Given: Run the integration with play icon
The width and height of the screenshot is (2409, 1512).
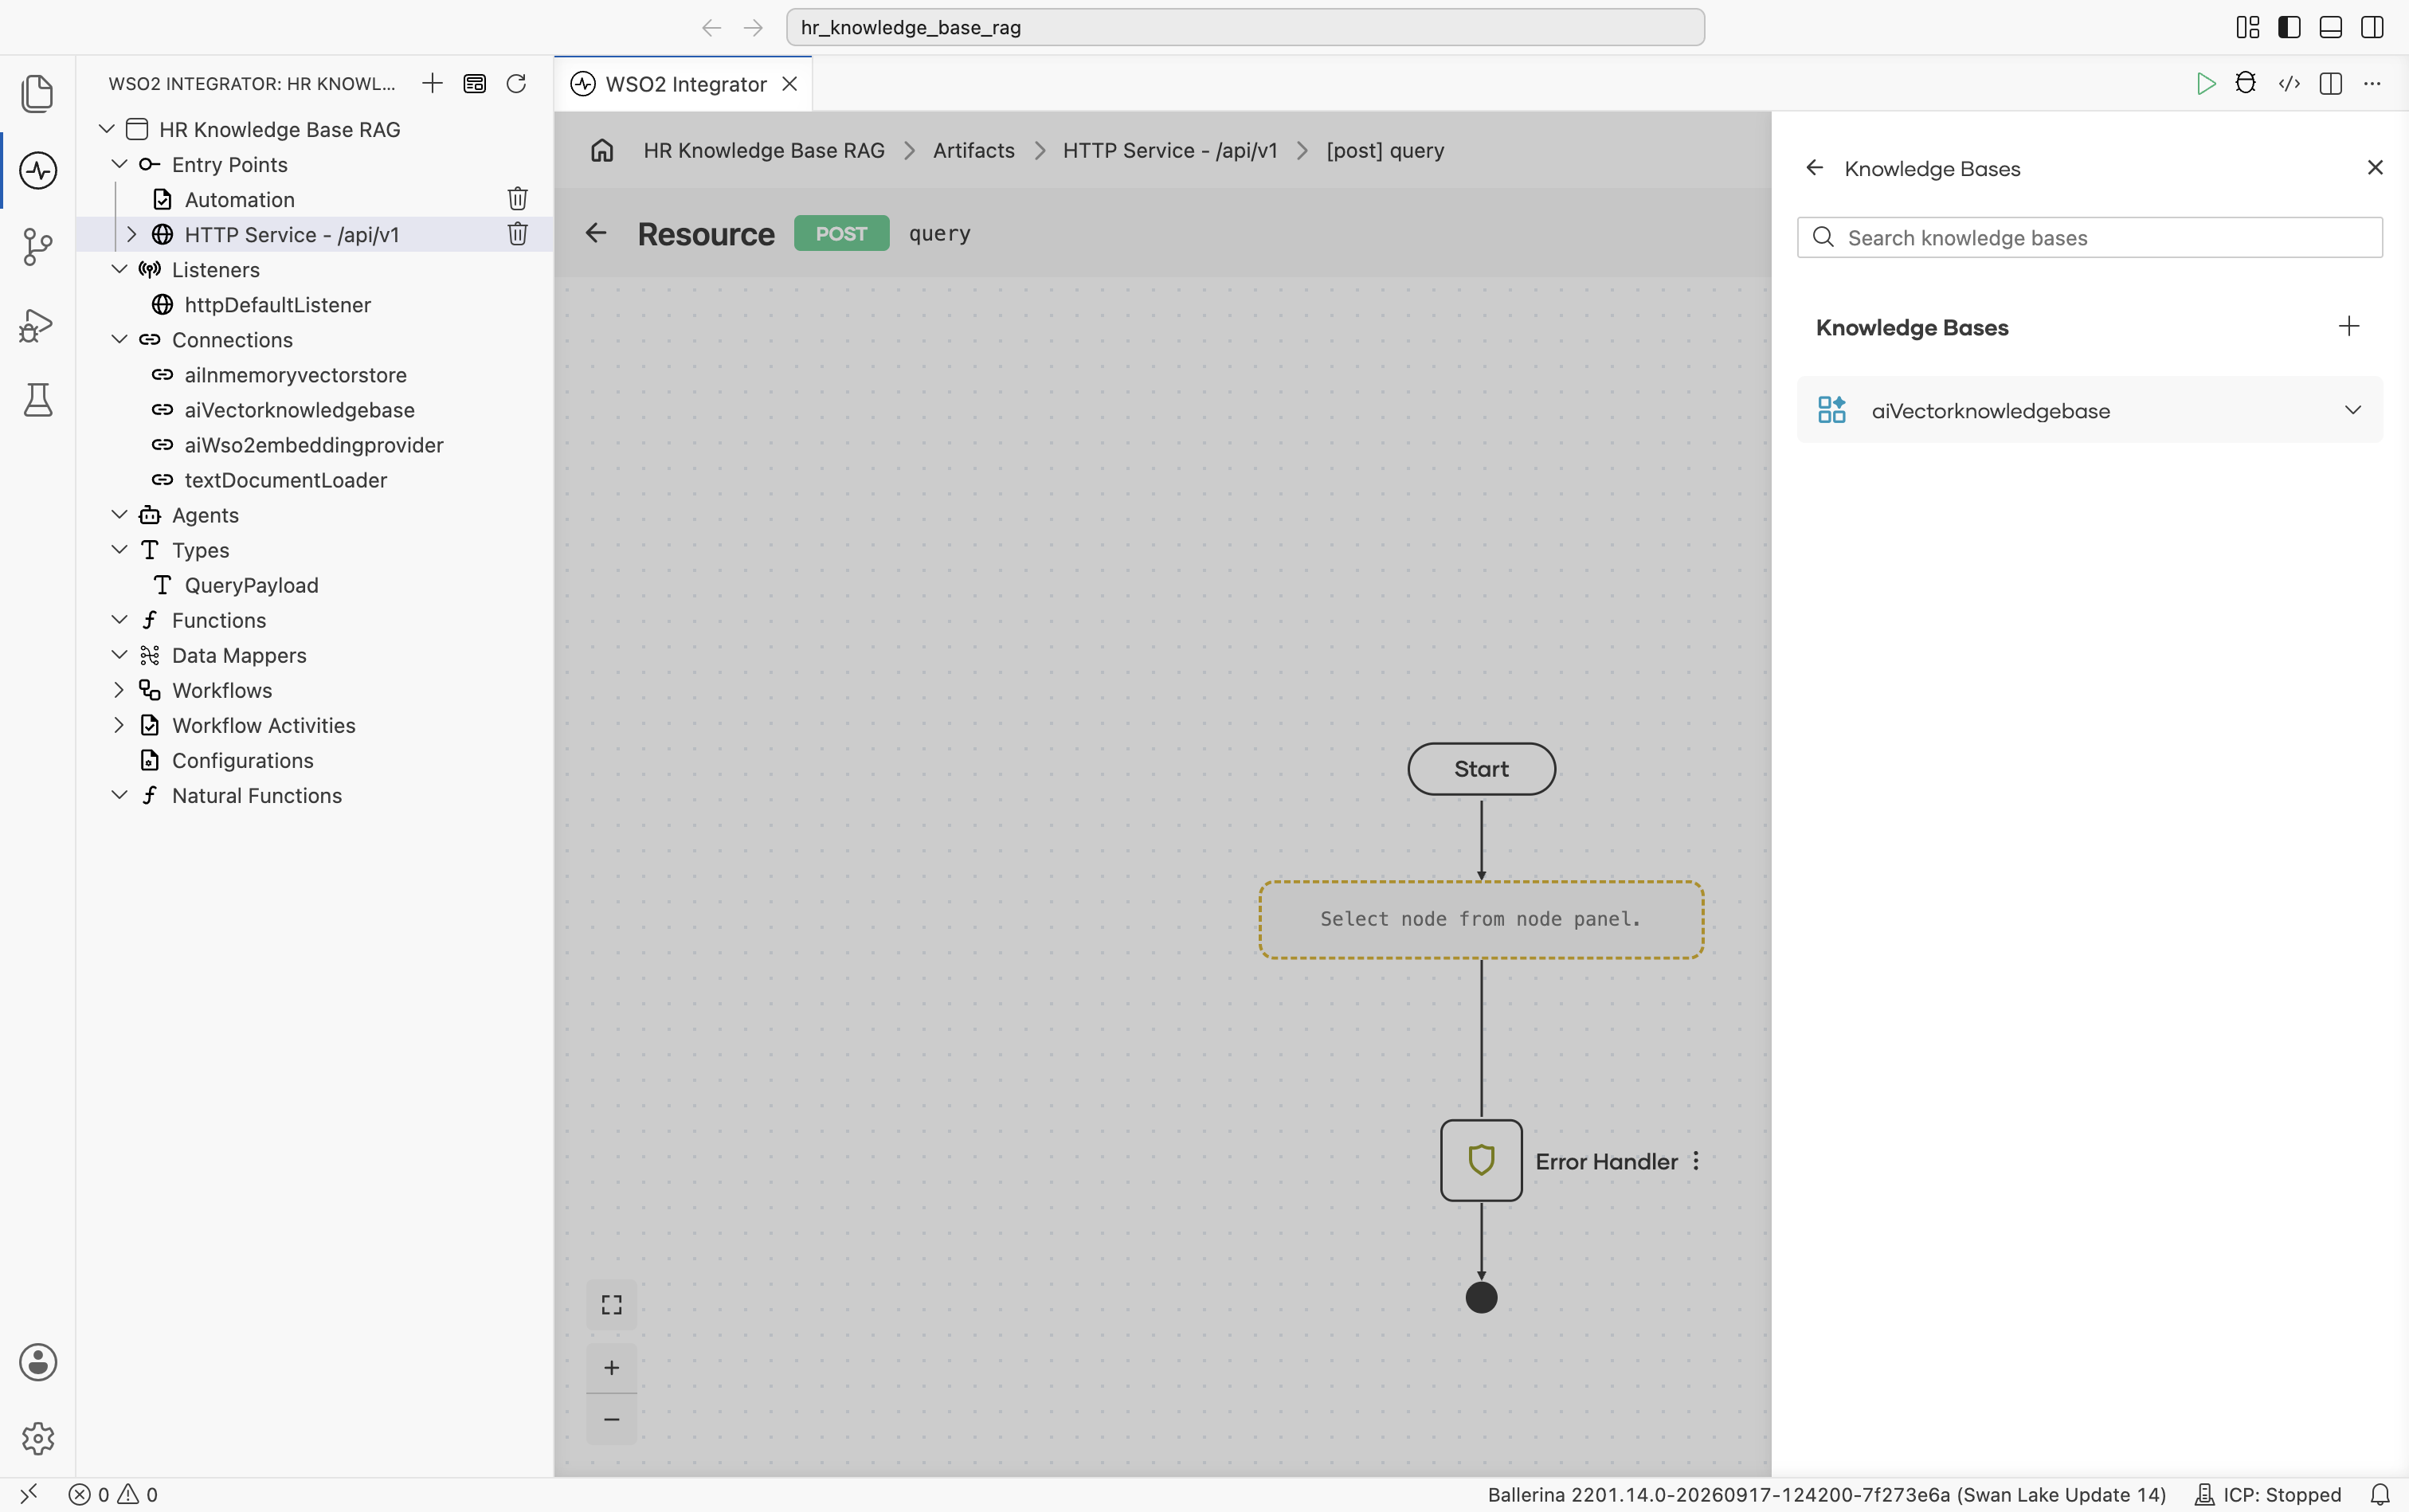Looking at the screenshot, I should [2205, 84].
